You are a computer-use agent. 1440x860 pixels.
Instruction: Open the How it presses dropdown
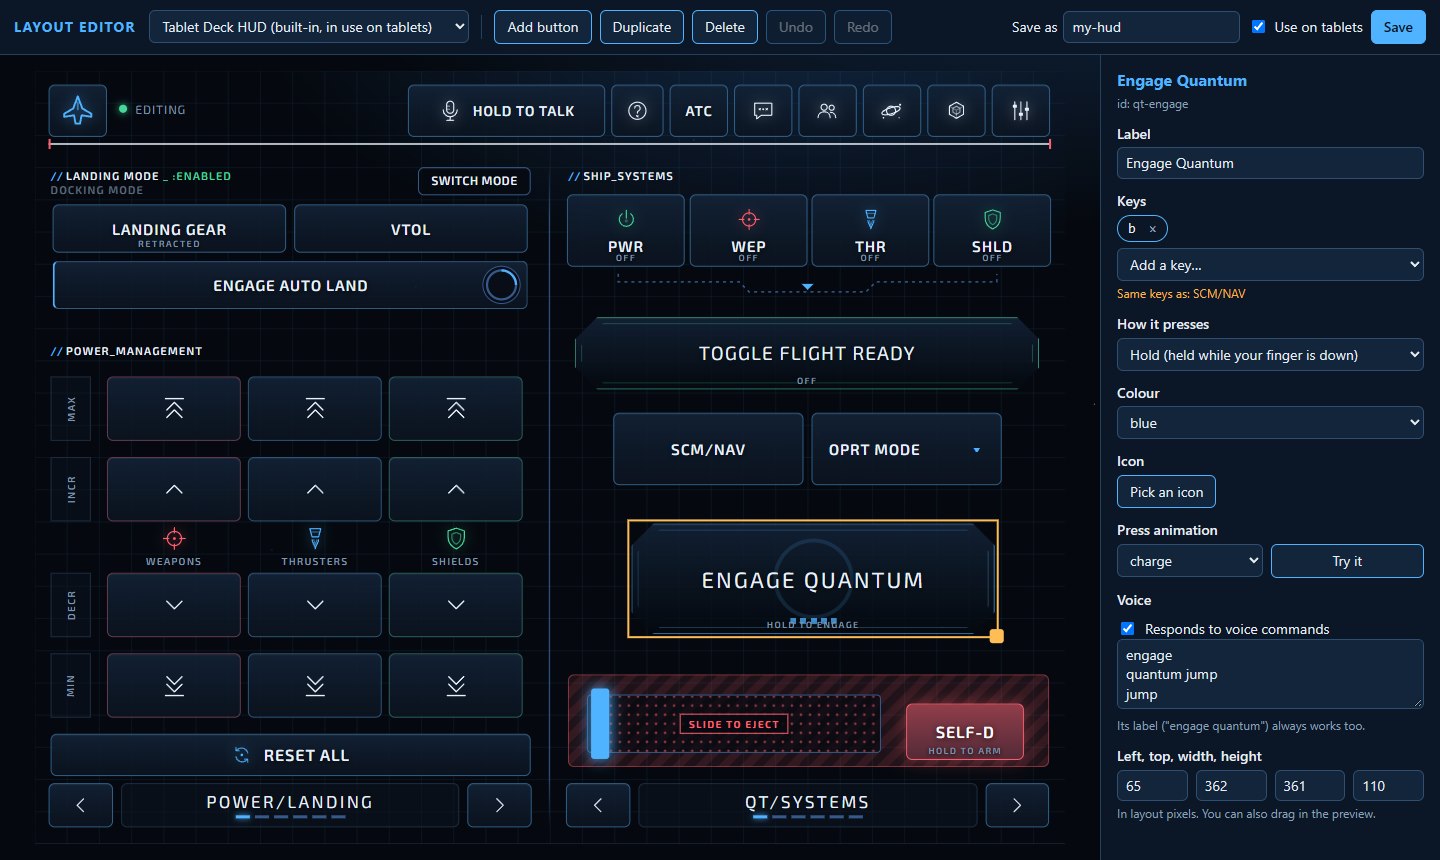point(1270,355)
